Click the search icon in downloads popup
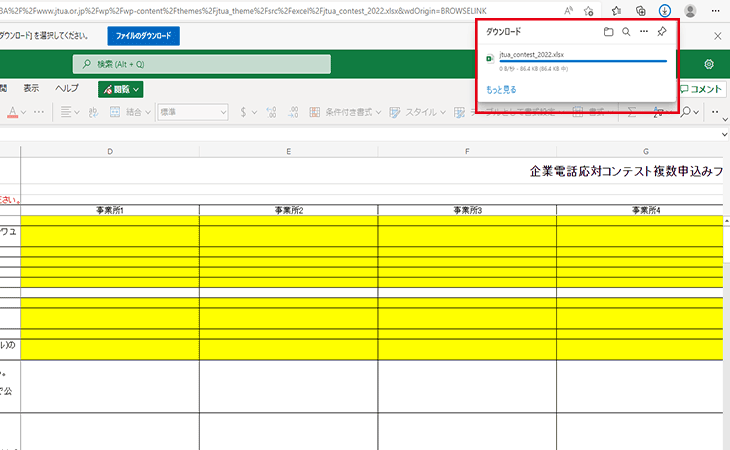 click(626, 32)
